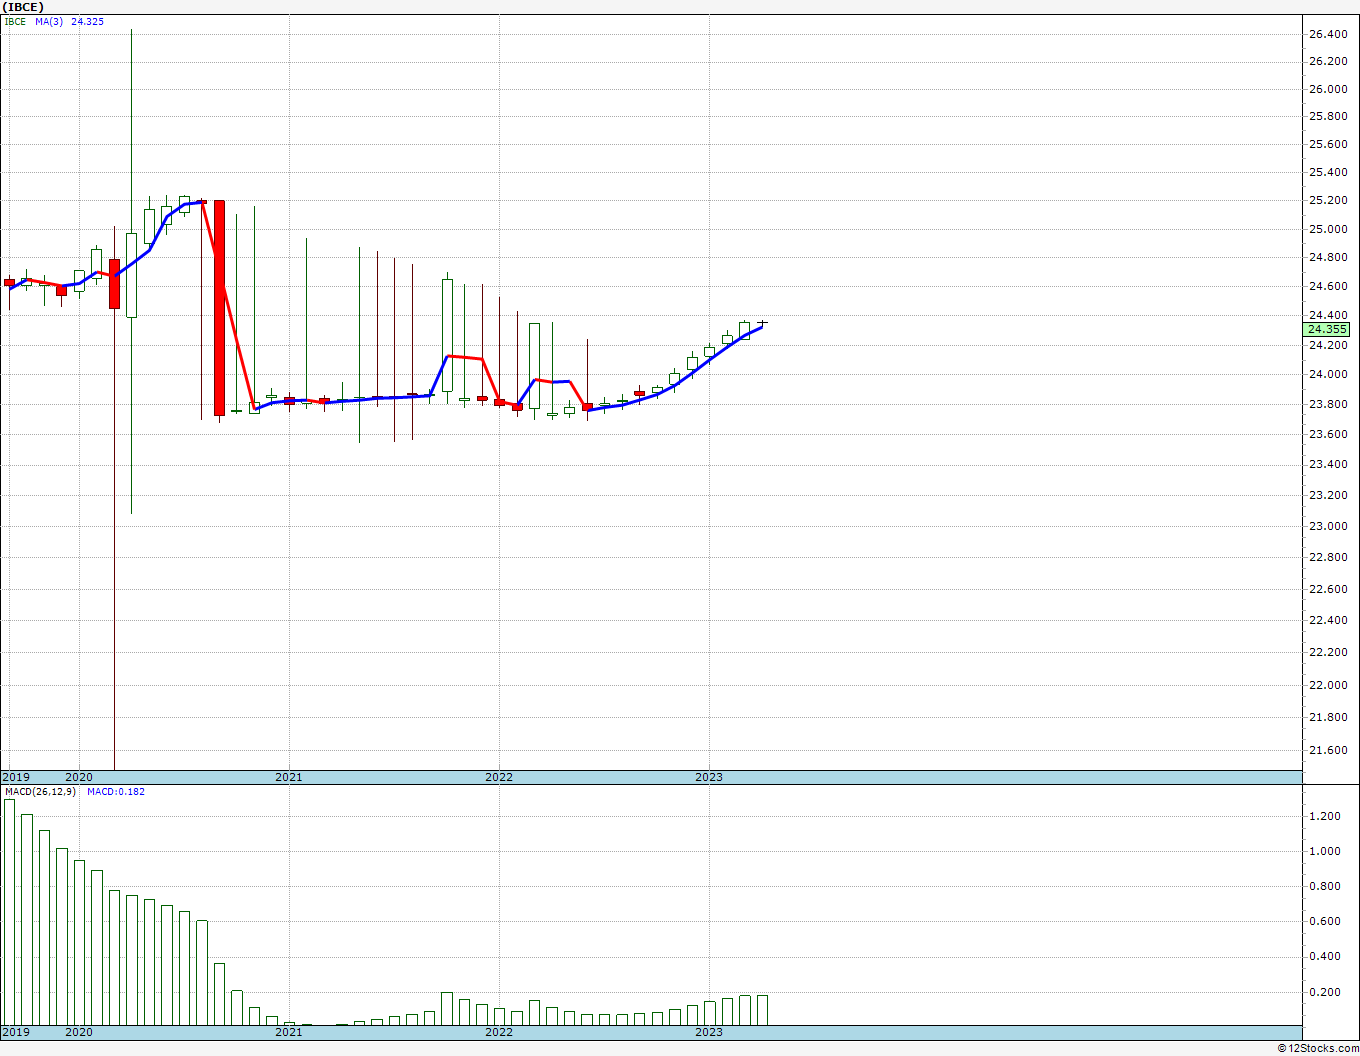Image resolution: width=1360 pixels, height=1056 pixels.
Task: Click the 23.800 price axis label
Action: pos(1328,404)
